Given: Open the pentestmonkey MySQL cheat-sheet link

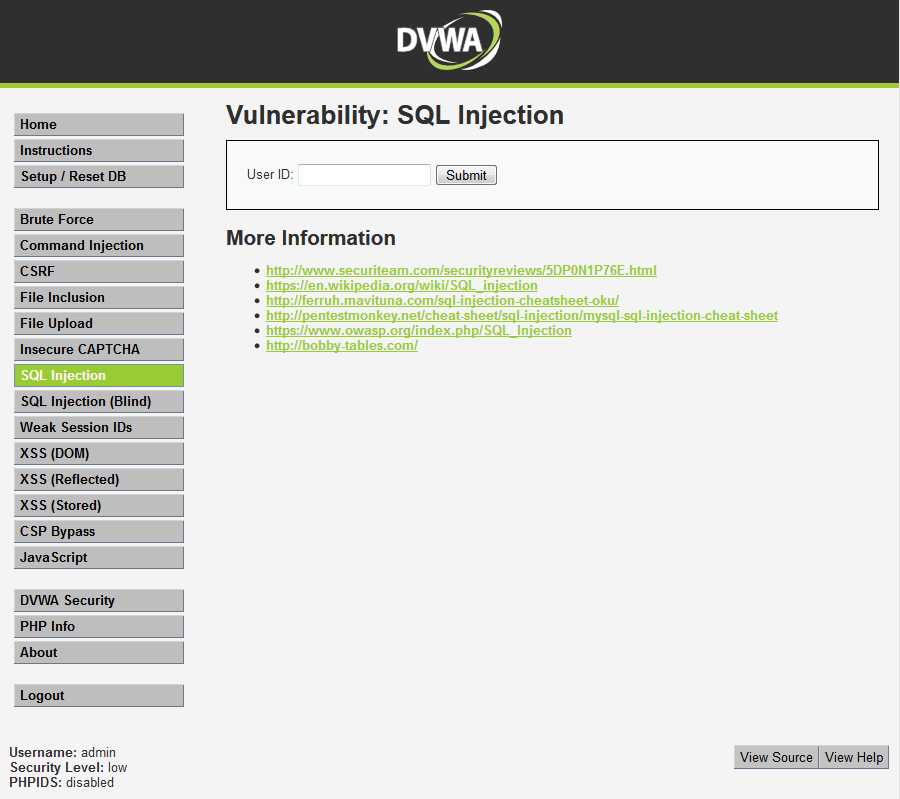Looking at the screenshot, I should coord(522,315).
